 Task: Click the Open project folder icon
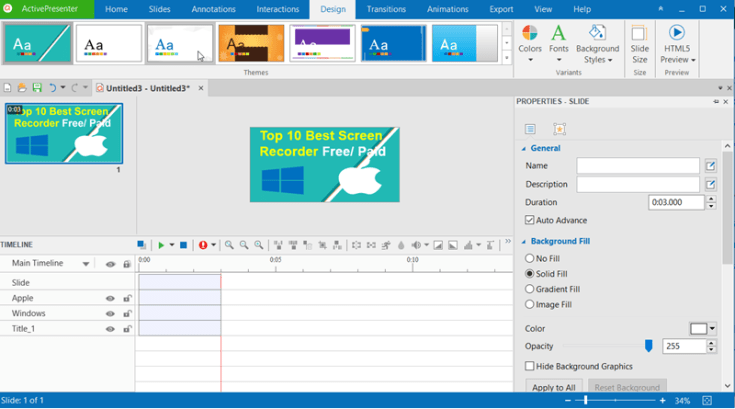tap(22, 88)
